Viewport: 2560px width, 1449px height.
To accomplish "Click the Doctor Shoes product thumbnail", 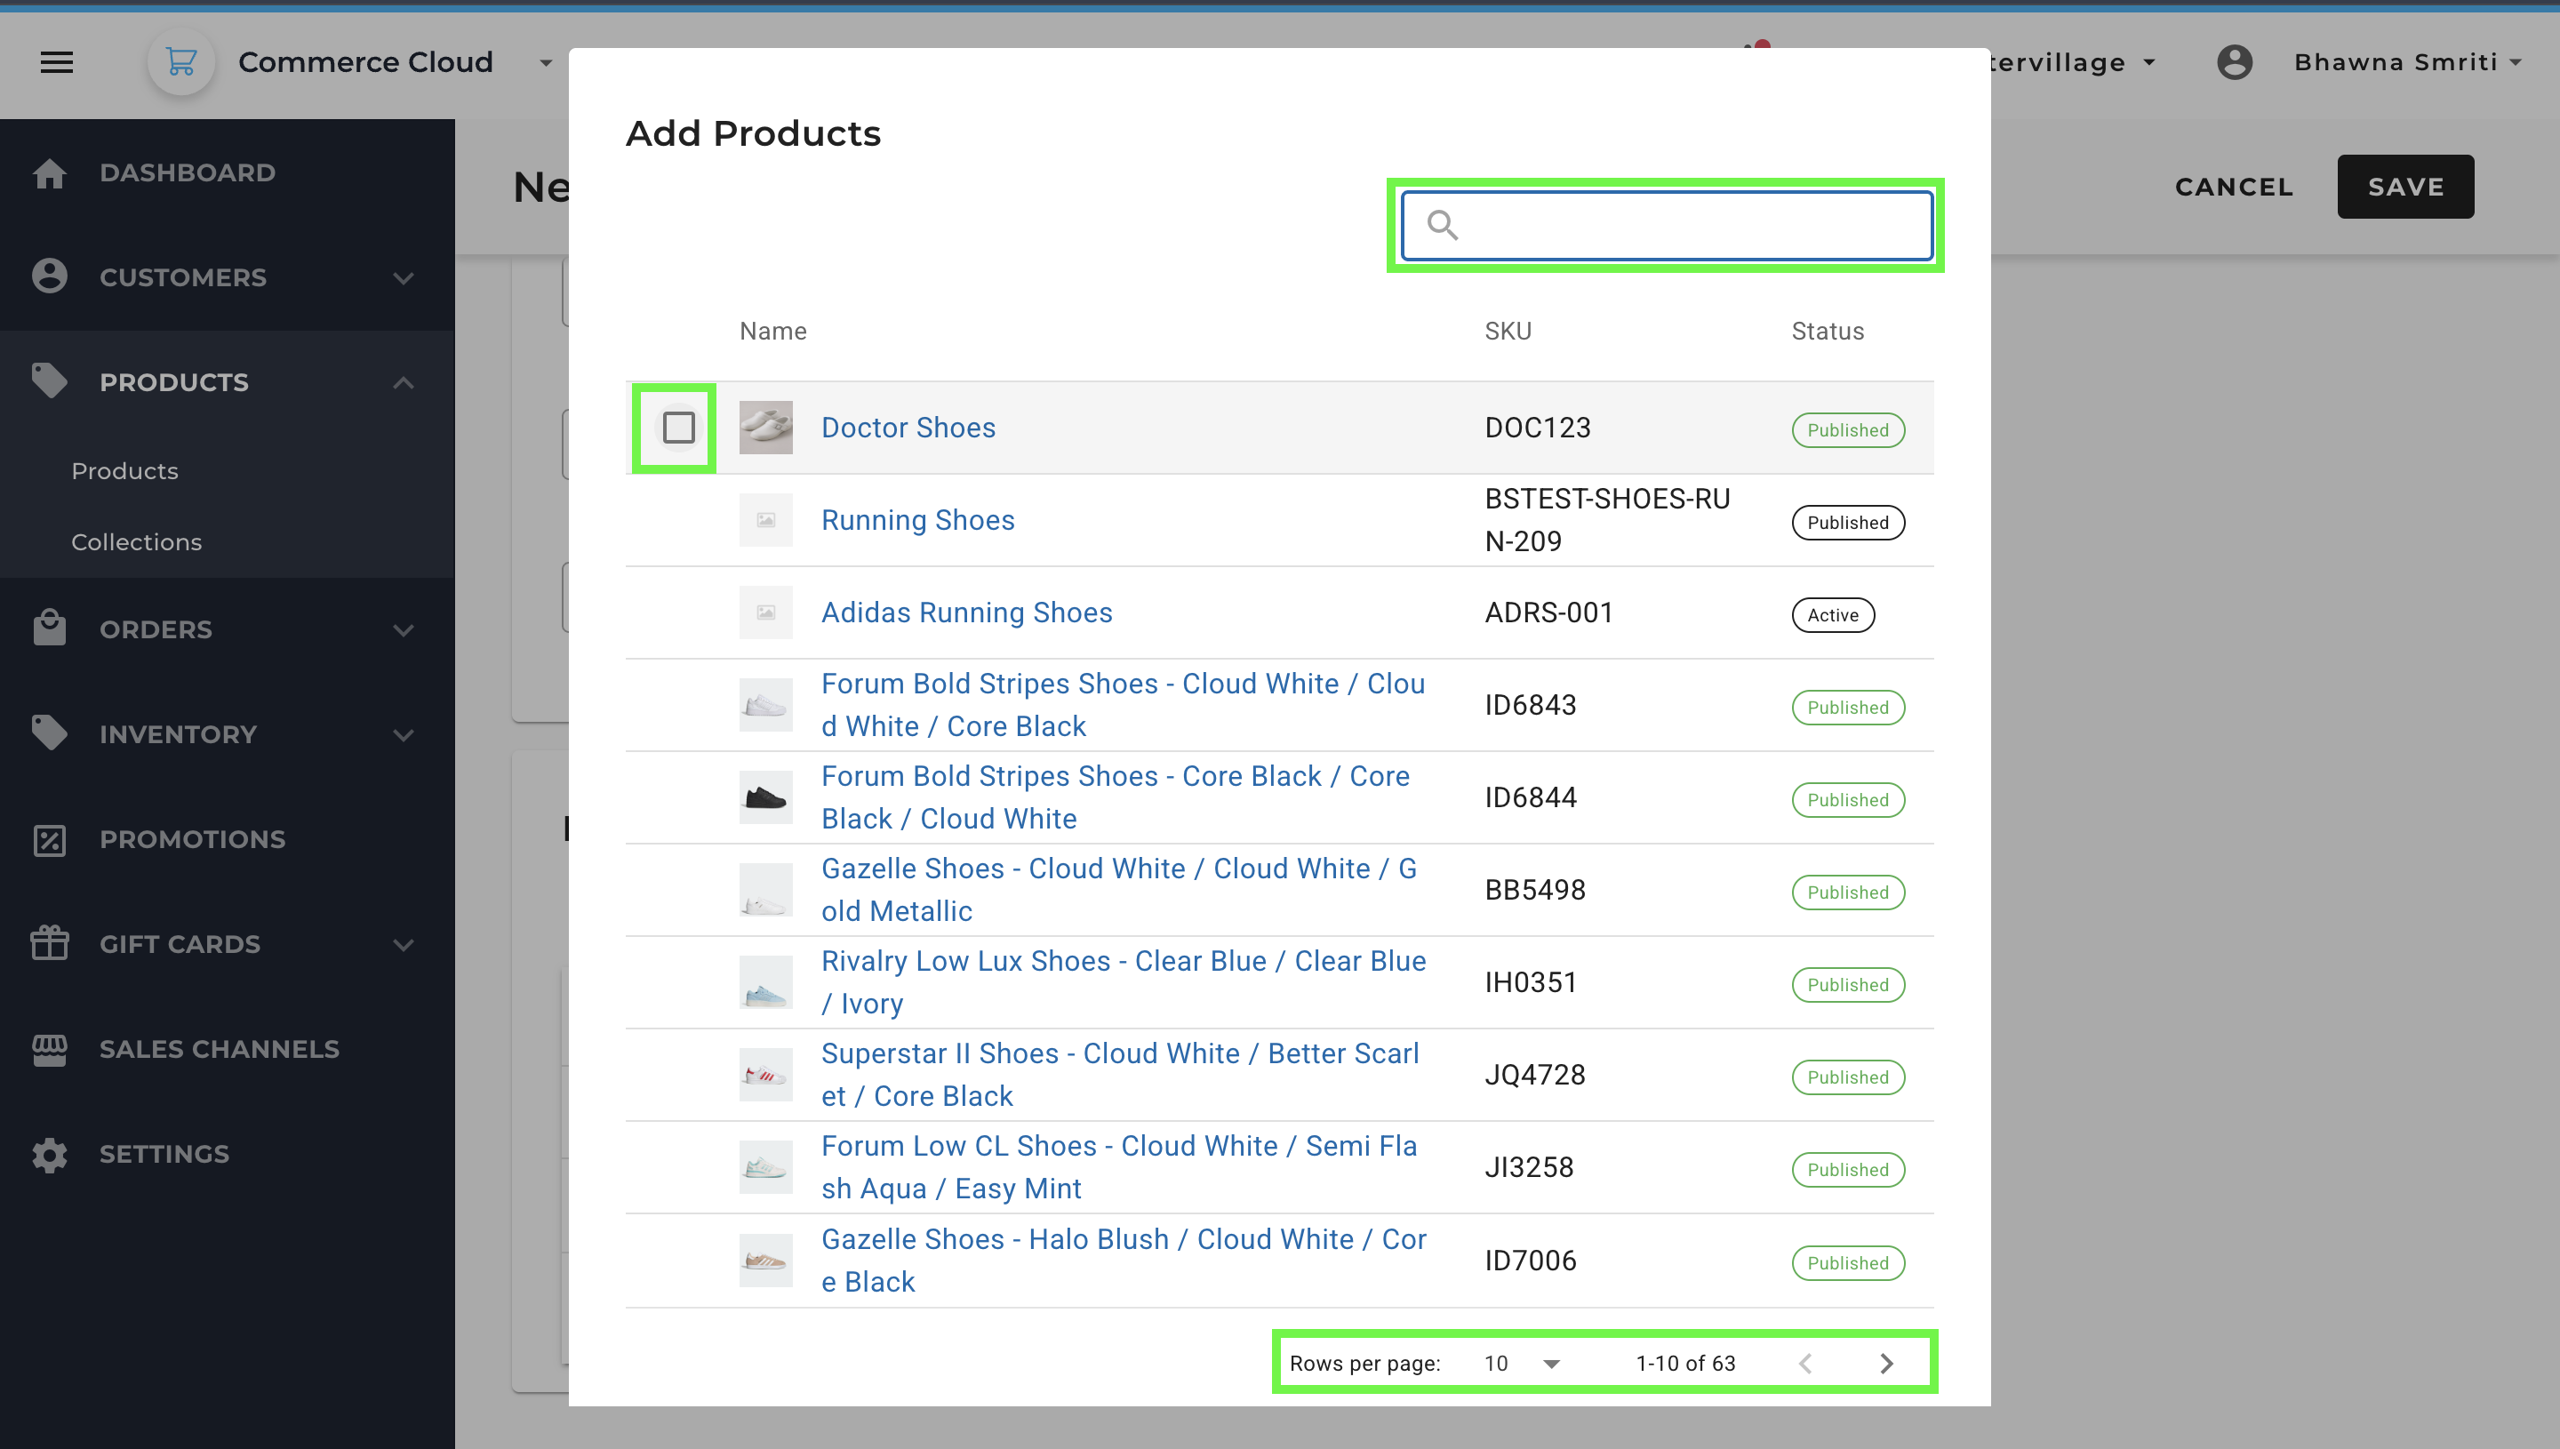I will pyautogui.click(x=765, y=428).
